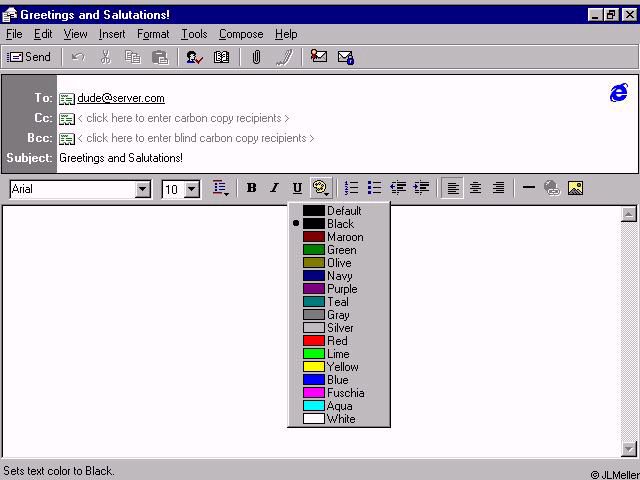Screen dimensions: 640x480
Task: Click the message body scrollbar up arrow
Action: (x=629, y=214)
